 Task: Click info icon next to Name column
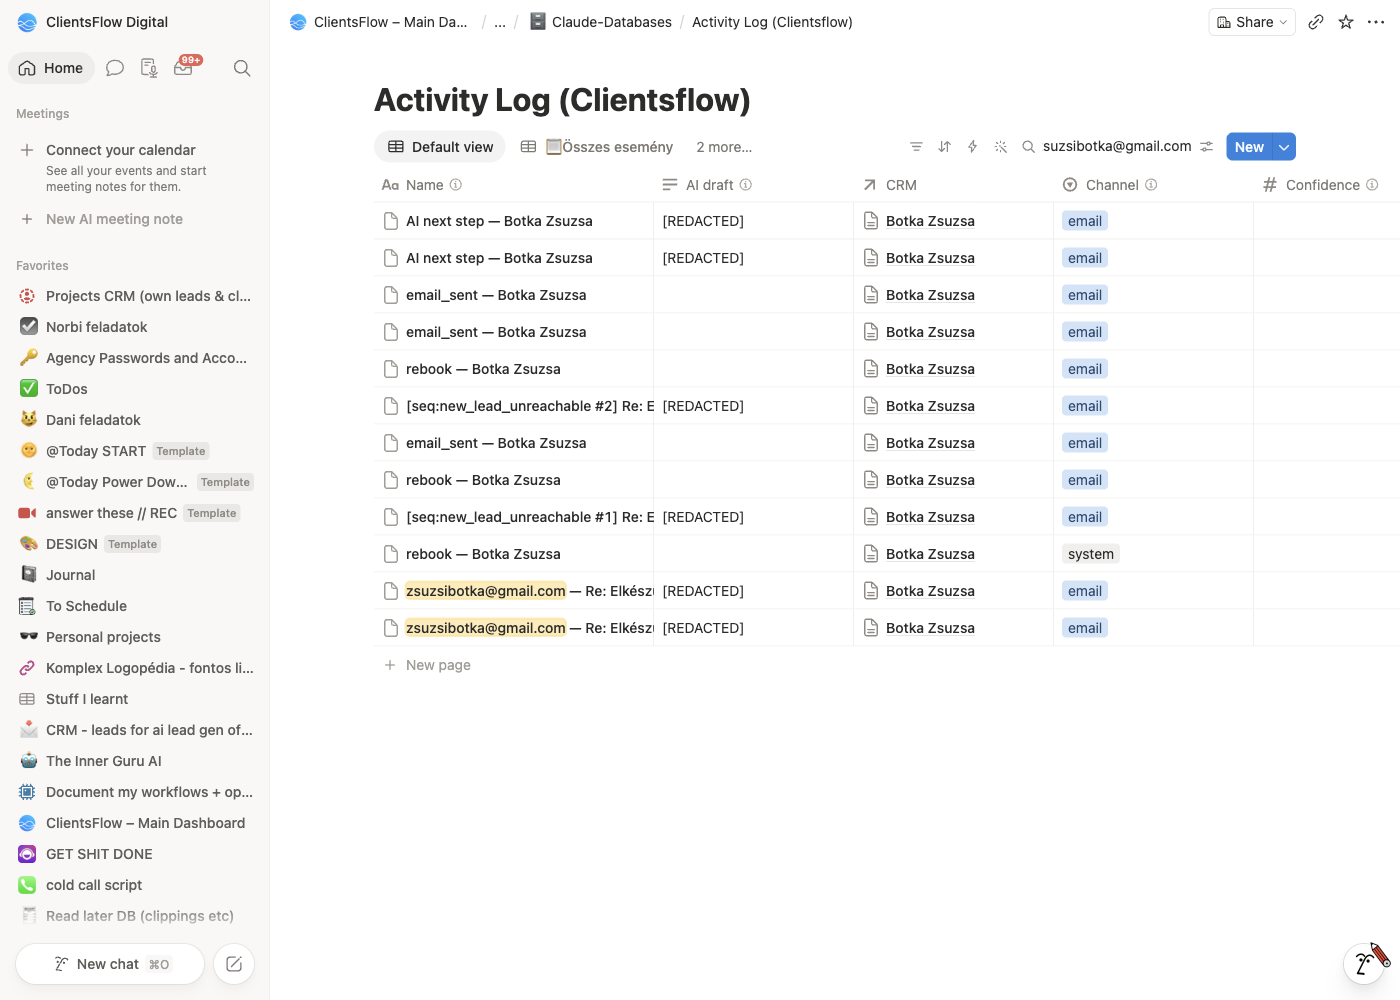click(x=456, y=185)
